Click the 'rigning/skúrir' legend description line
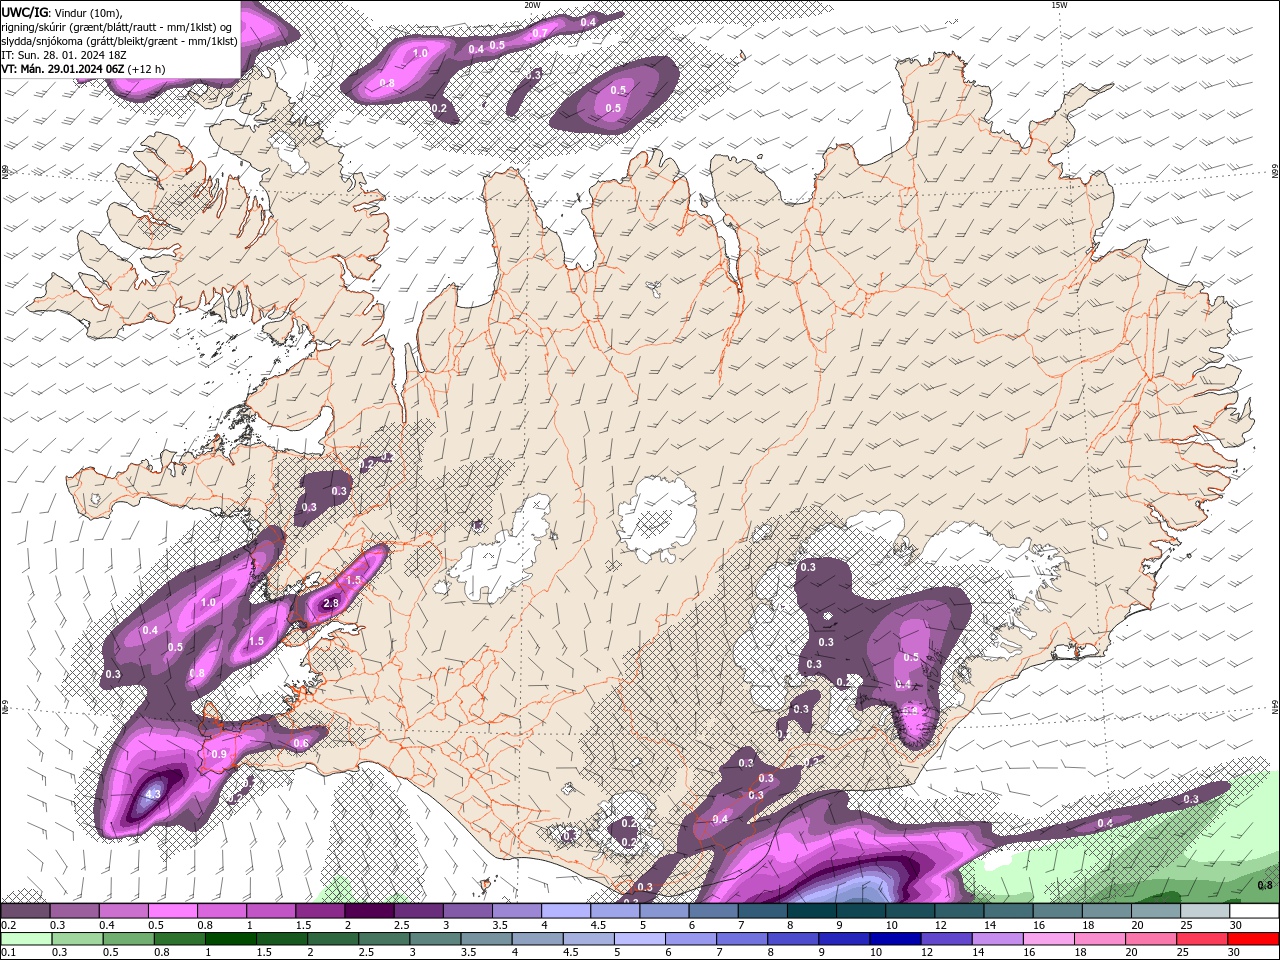Viewport: 1280px width, 960px height. tap(117, 26)
